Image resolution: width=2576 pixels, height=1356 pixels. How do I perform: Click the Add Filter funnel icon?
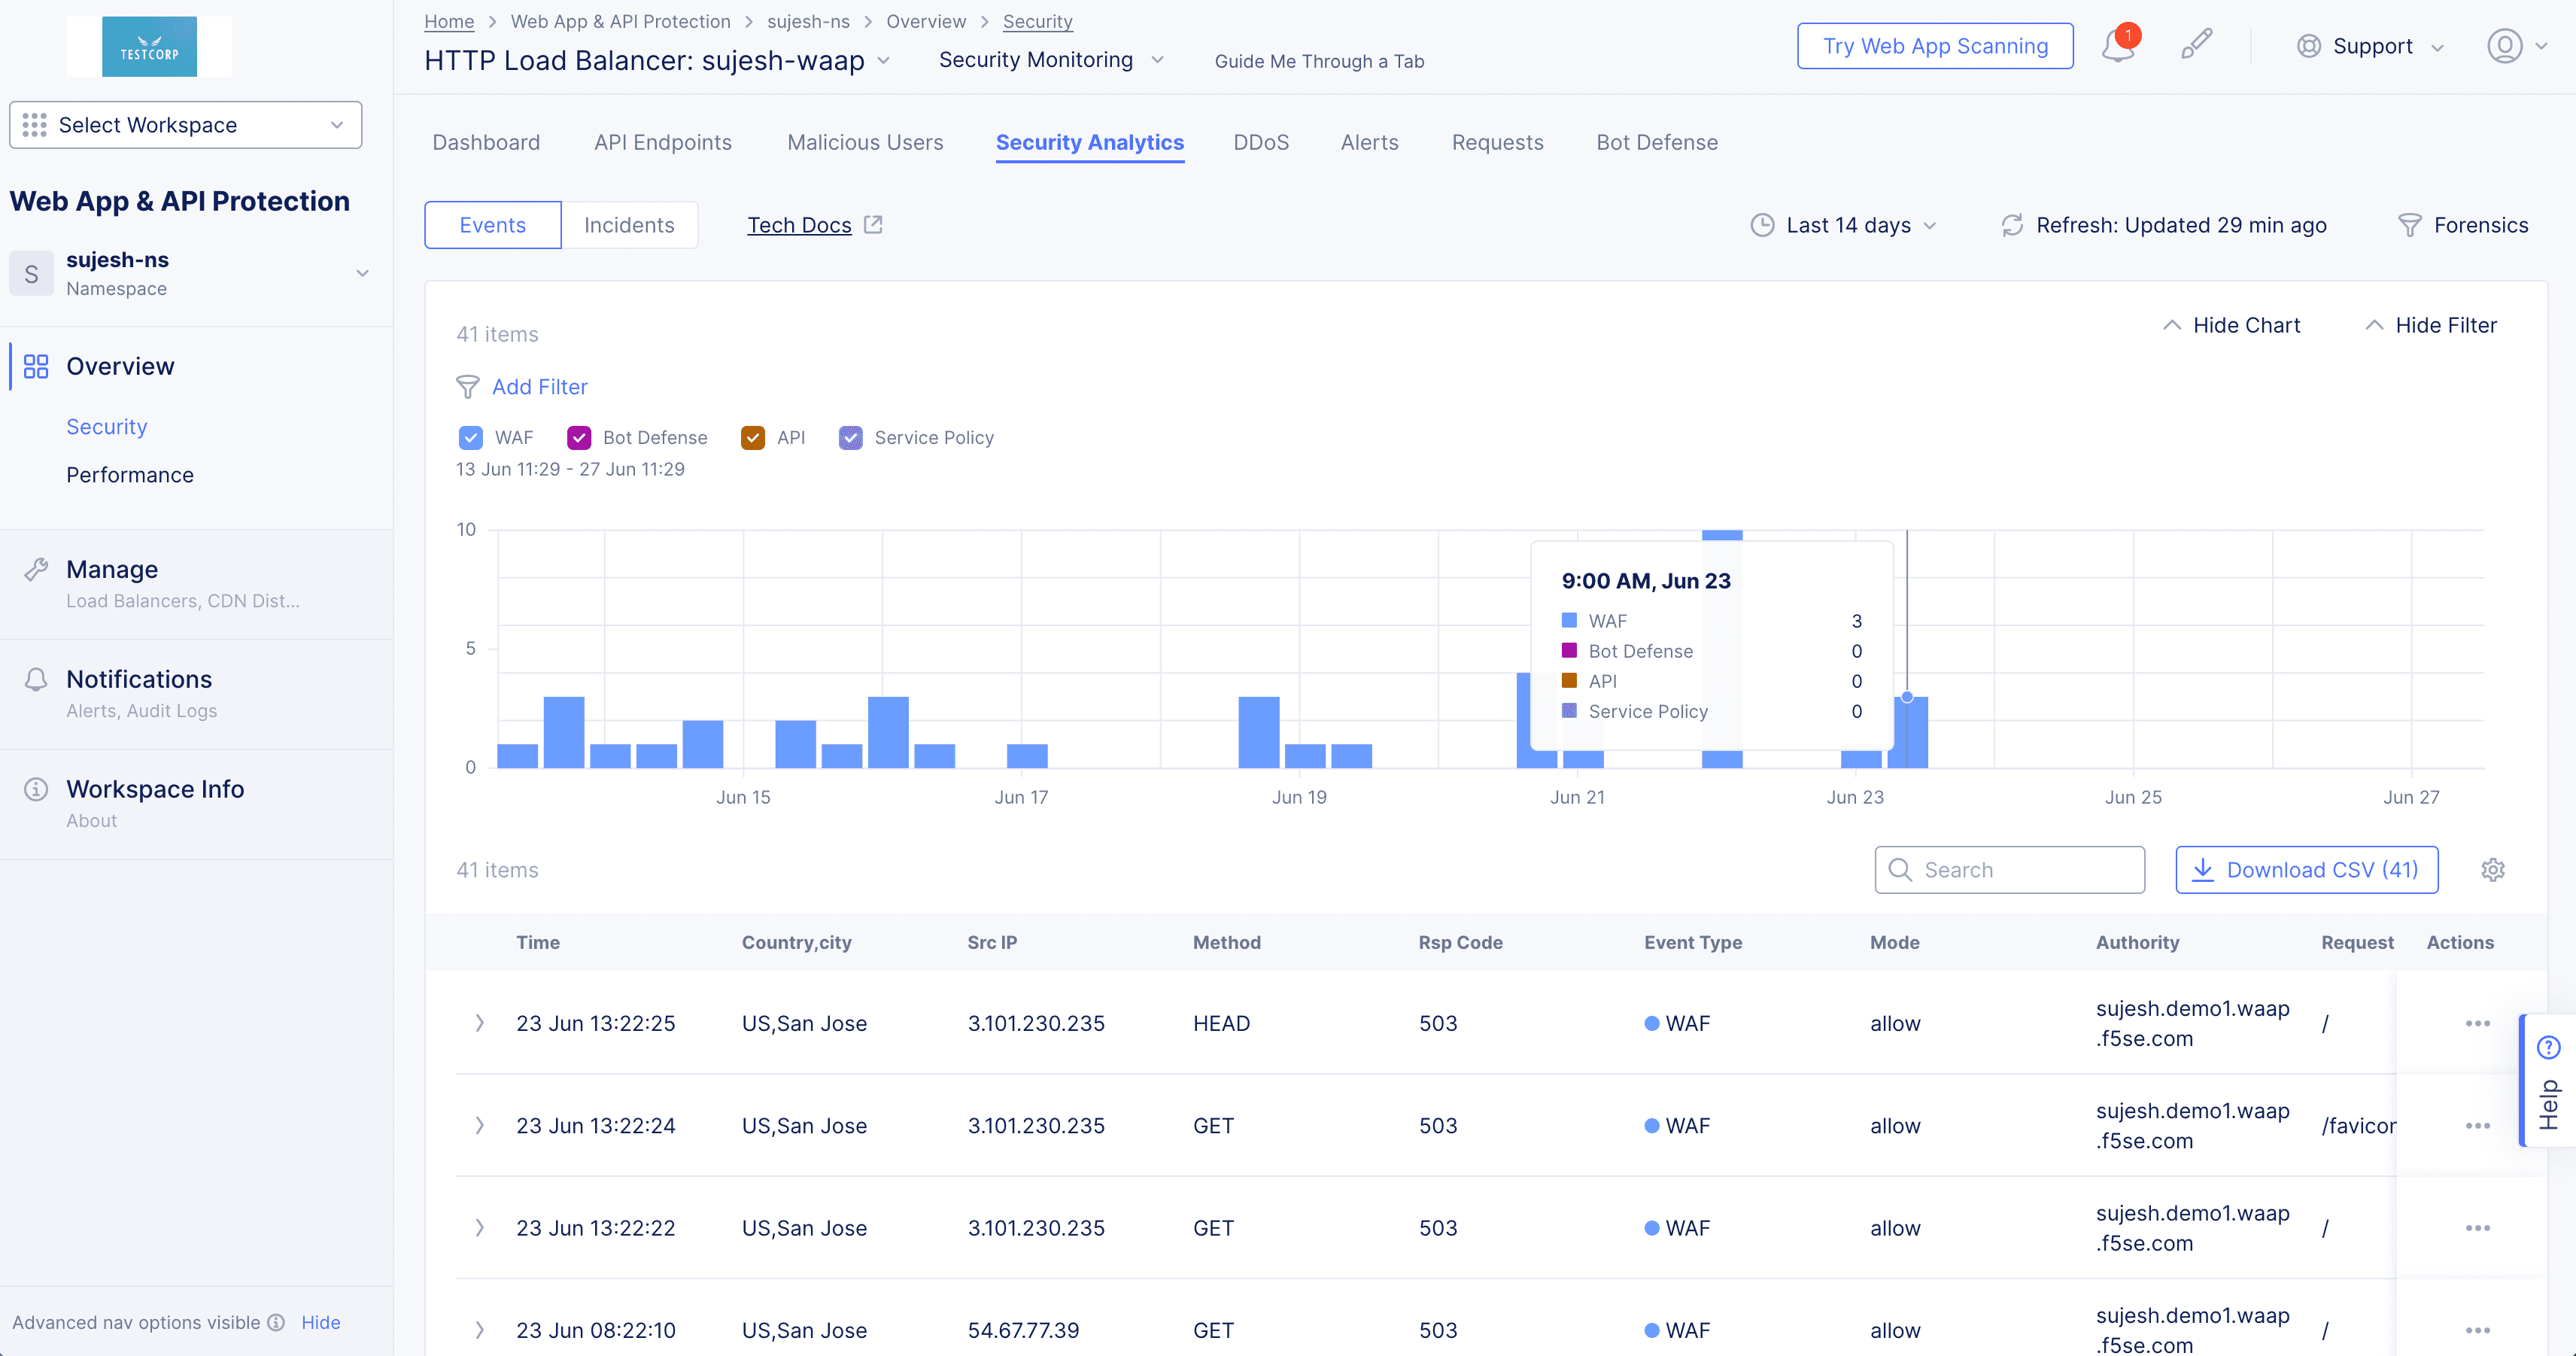point(467,387)
